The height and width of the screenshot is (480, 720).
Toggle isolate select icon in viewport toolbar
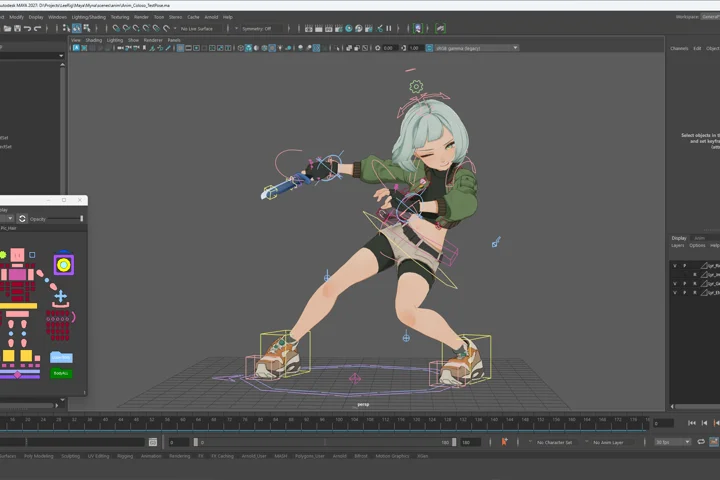(338, 48)
